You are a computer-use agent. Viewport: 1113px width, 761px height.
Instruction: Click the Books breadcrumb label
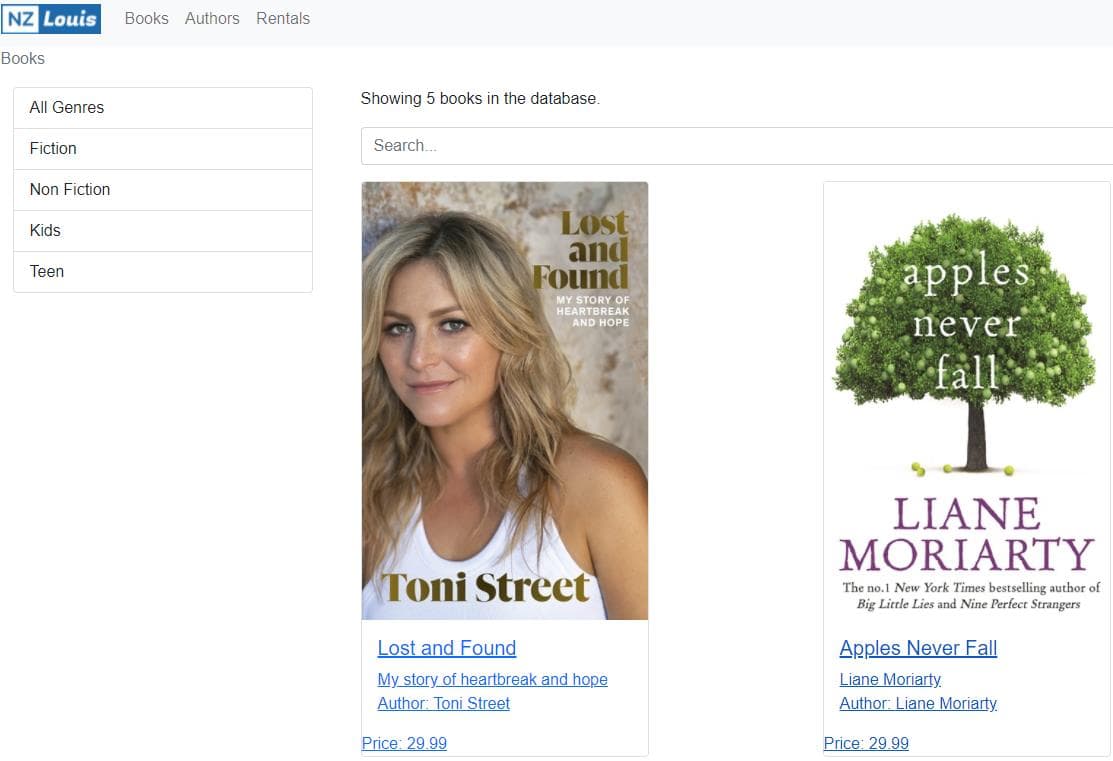point(22,58)
